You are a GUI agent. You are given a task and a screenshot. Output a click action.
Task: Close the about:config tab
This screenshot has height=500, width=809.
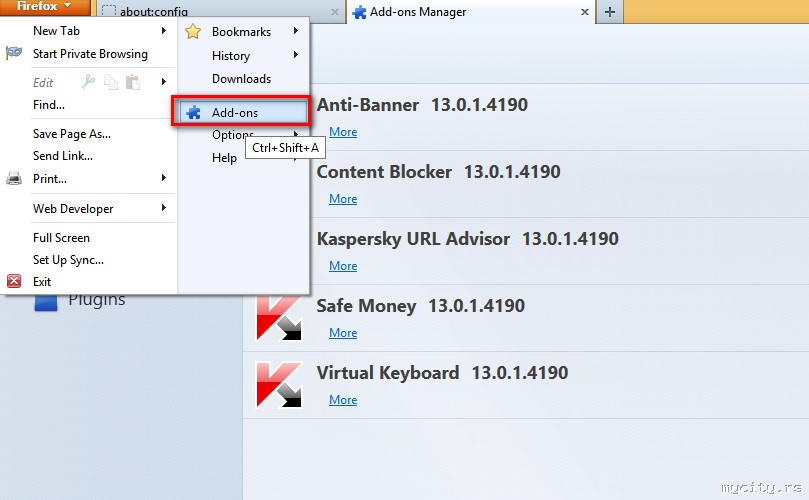point(335,12)
